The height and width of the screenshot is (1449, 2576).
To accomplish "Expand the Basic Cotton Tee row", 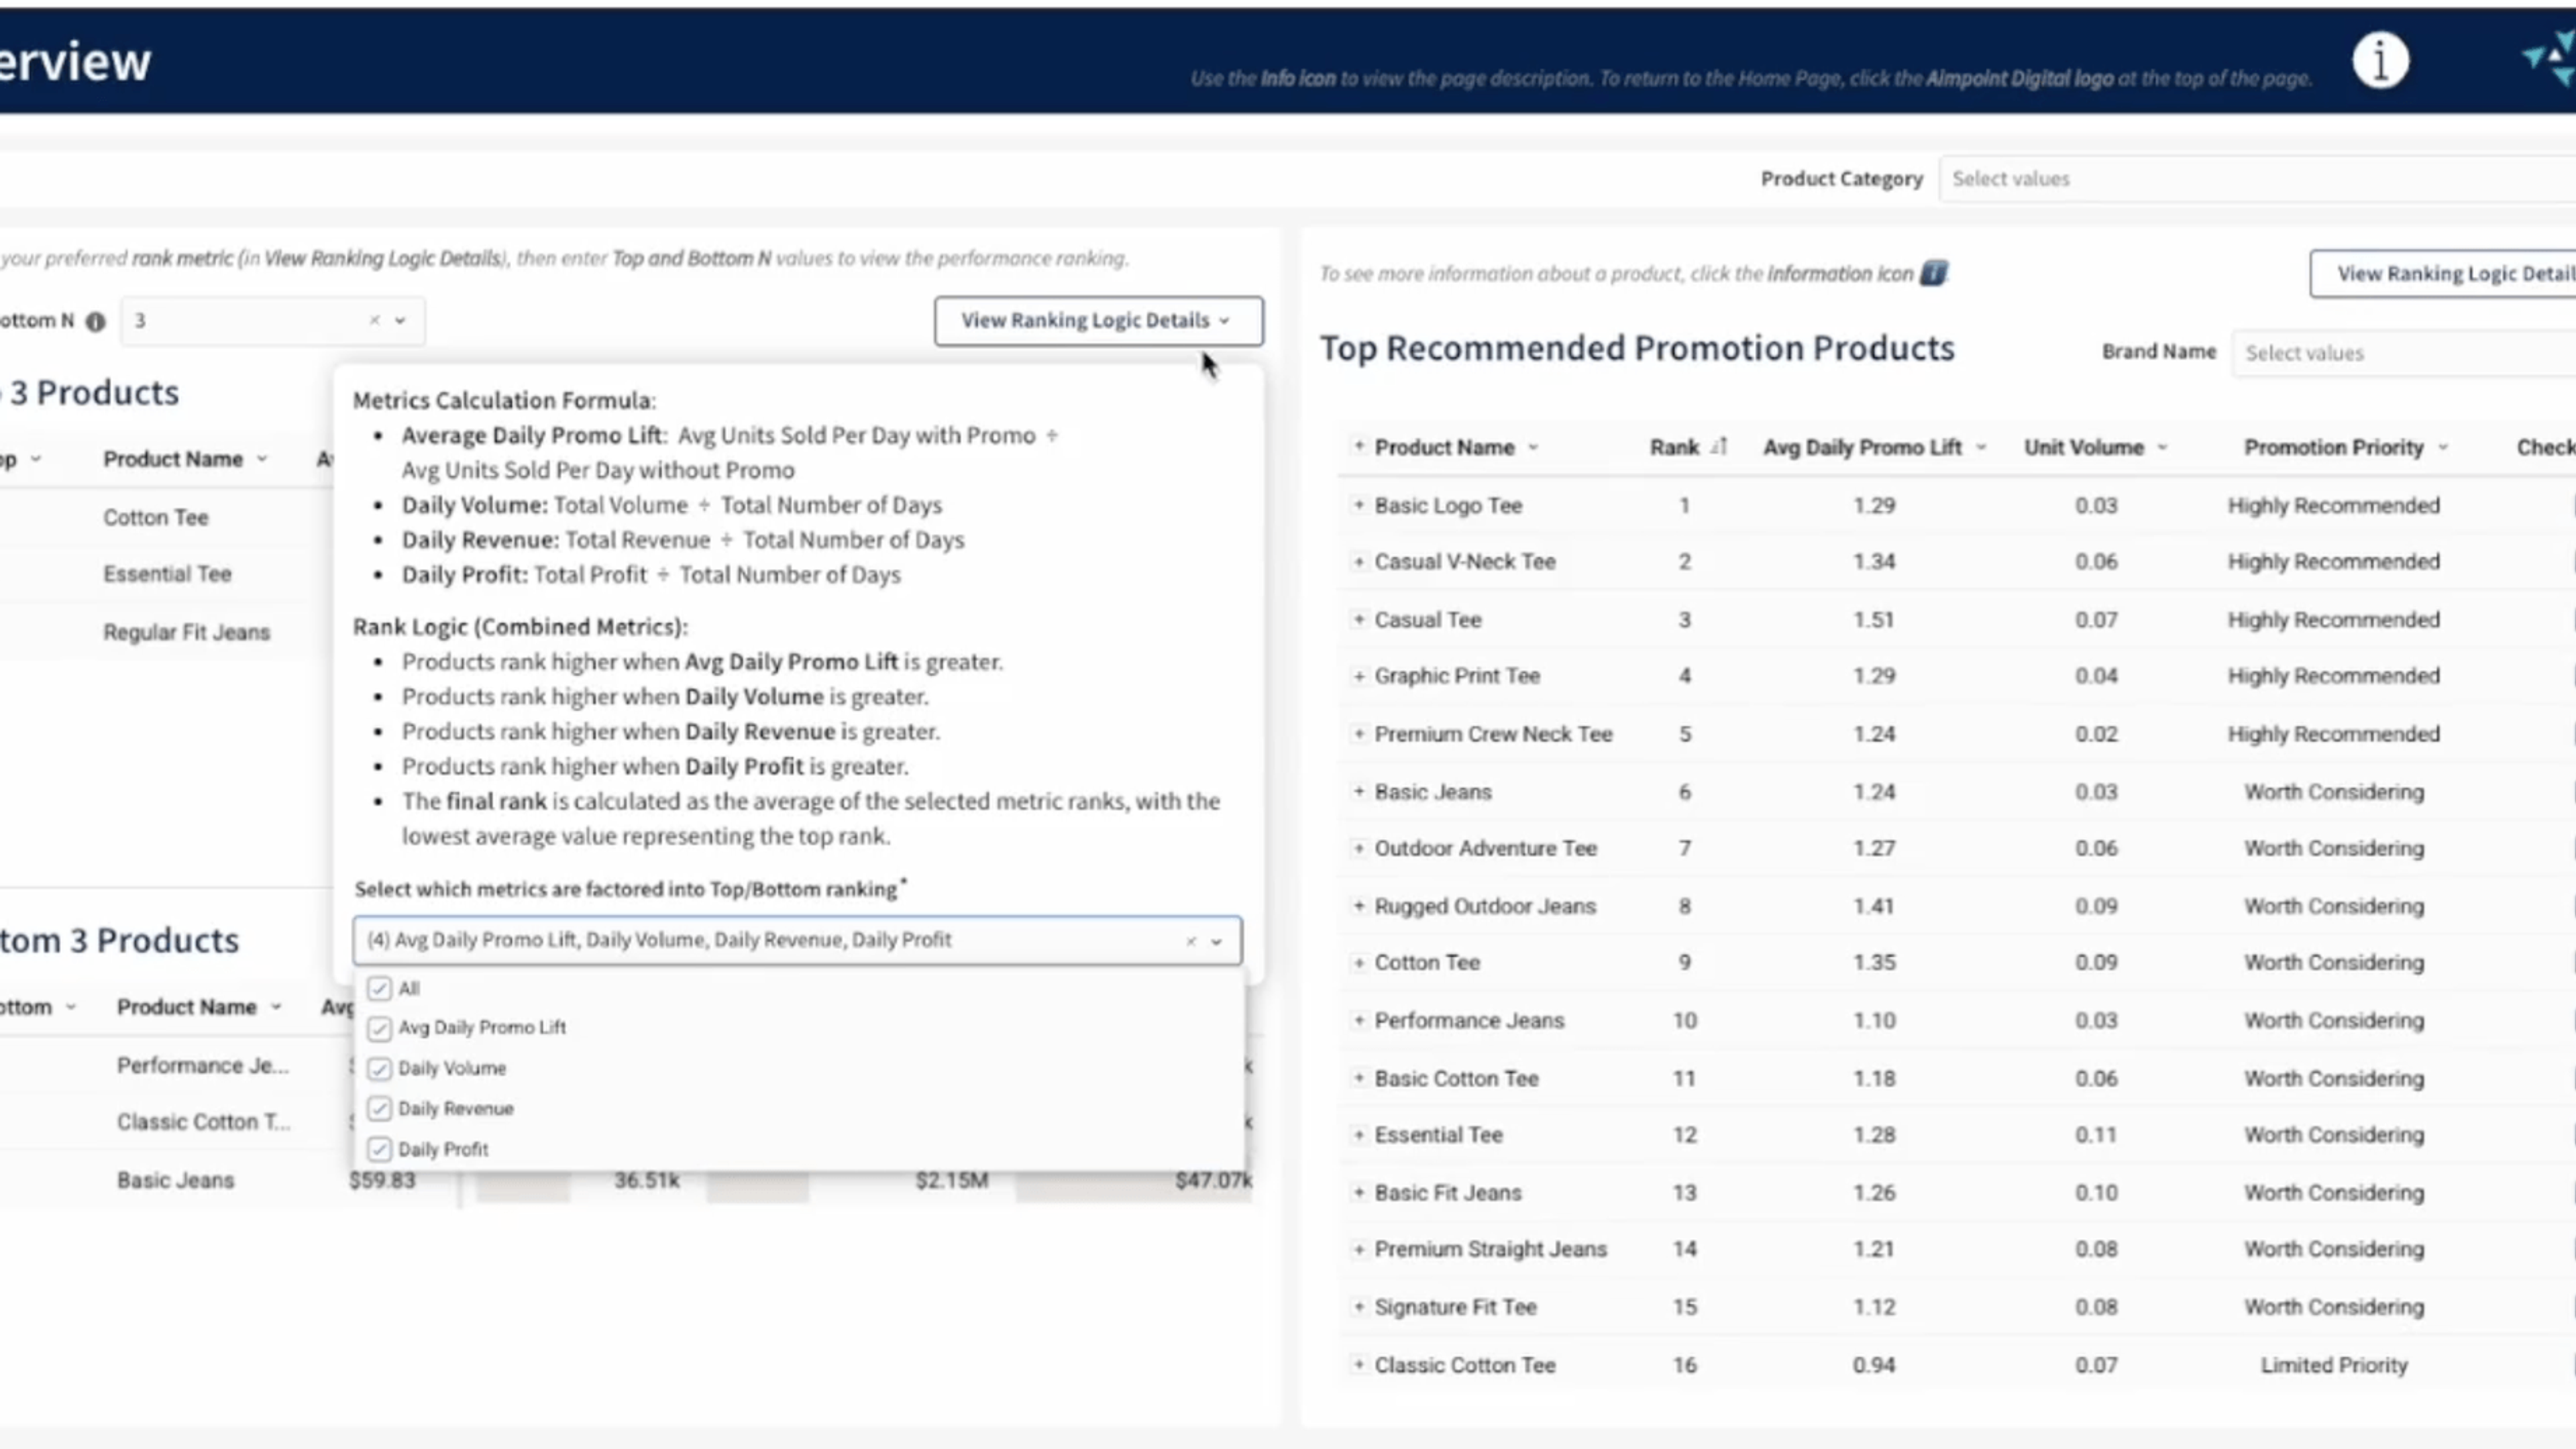I will pyautogui.click(x=1358, y=1078).
